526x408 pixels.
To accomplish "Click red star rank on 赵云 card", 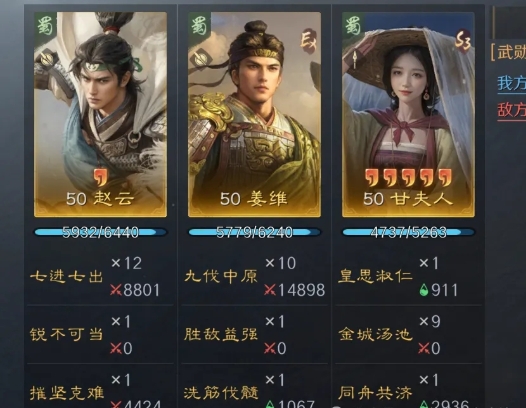I will 100,177.
